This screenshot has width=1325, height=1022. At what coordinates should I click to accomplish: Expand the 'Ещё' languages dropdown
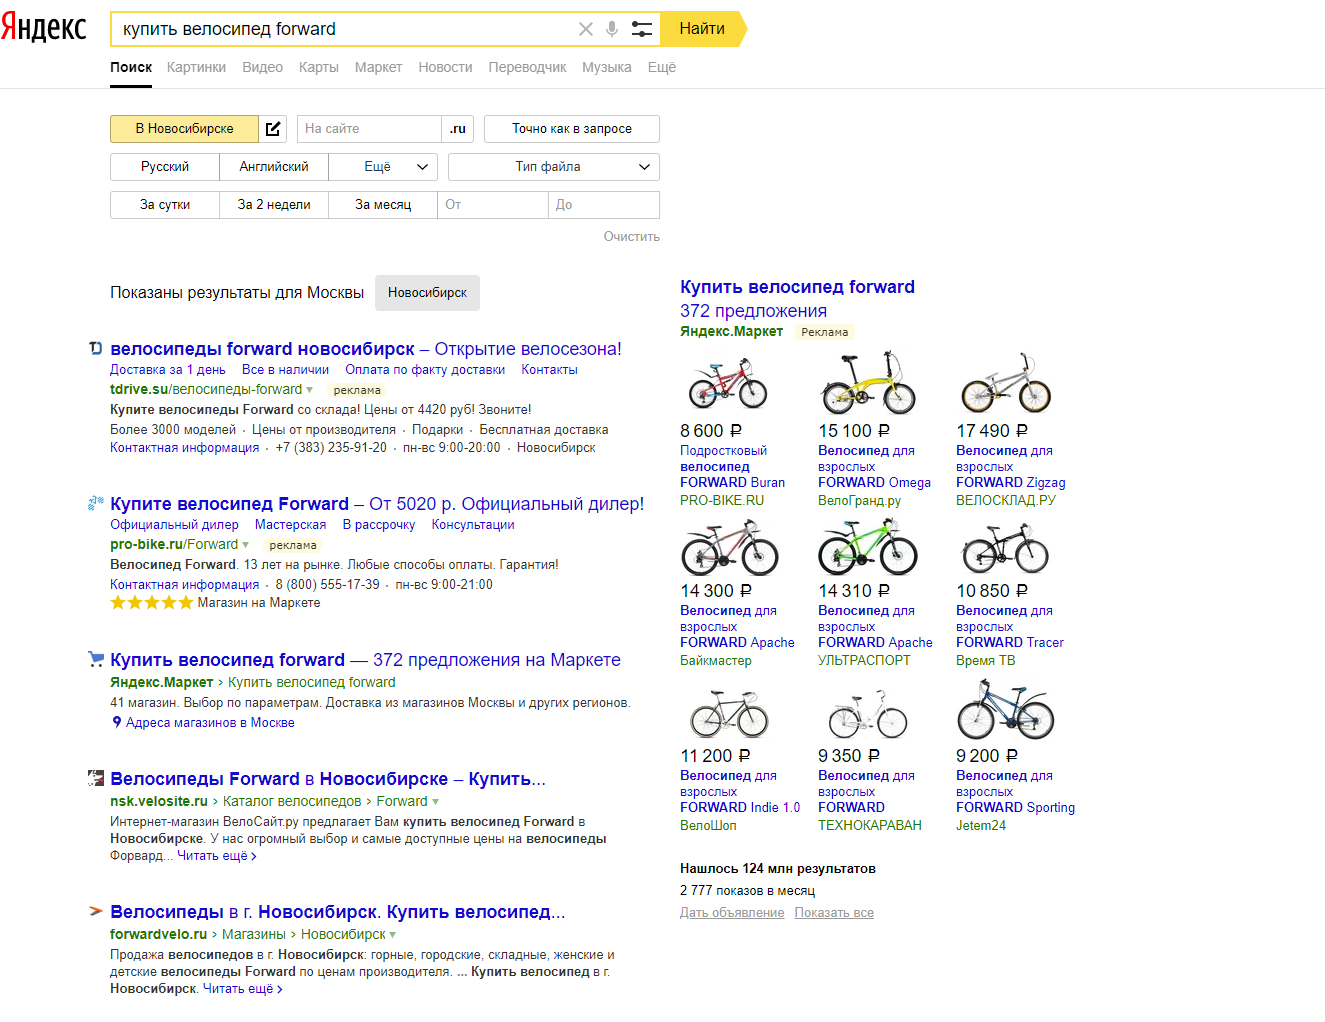tap(383, 167)
